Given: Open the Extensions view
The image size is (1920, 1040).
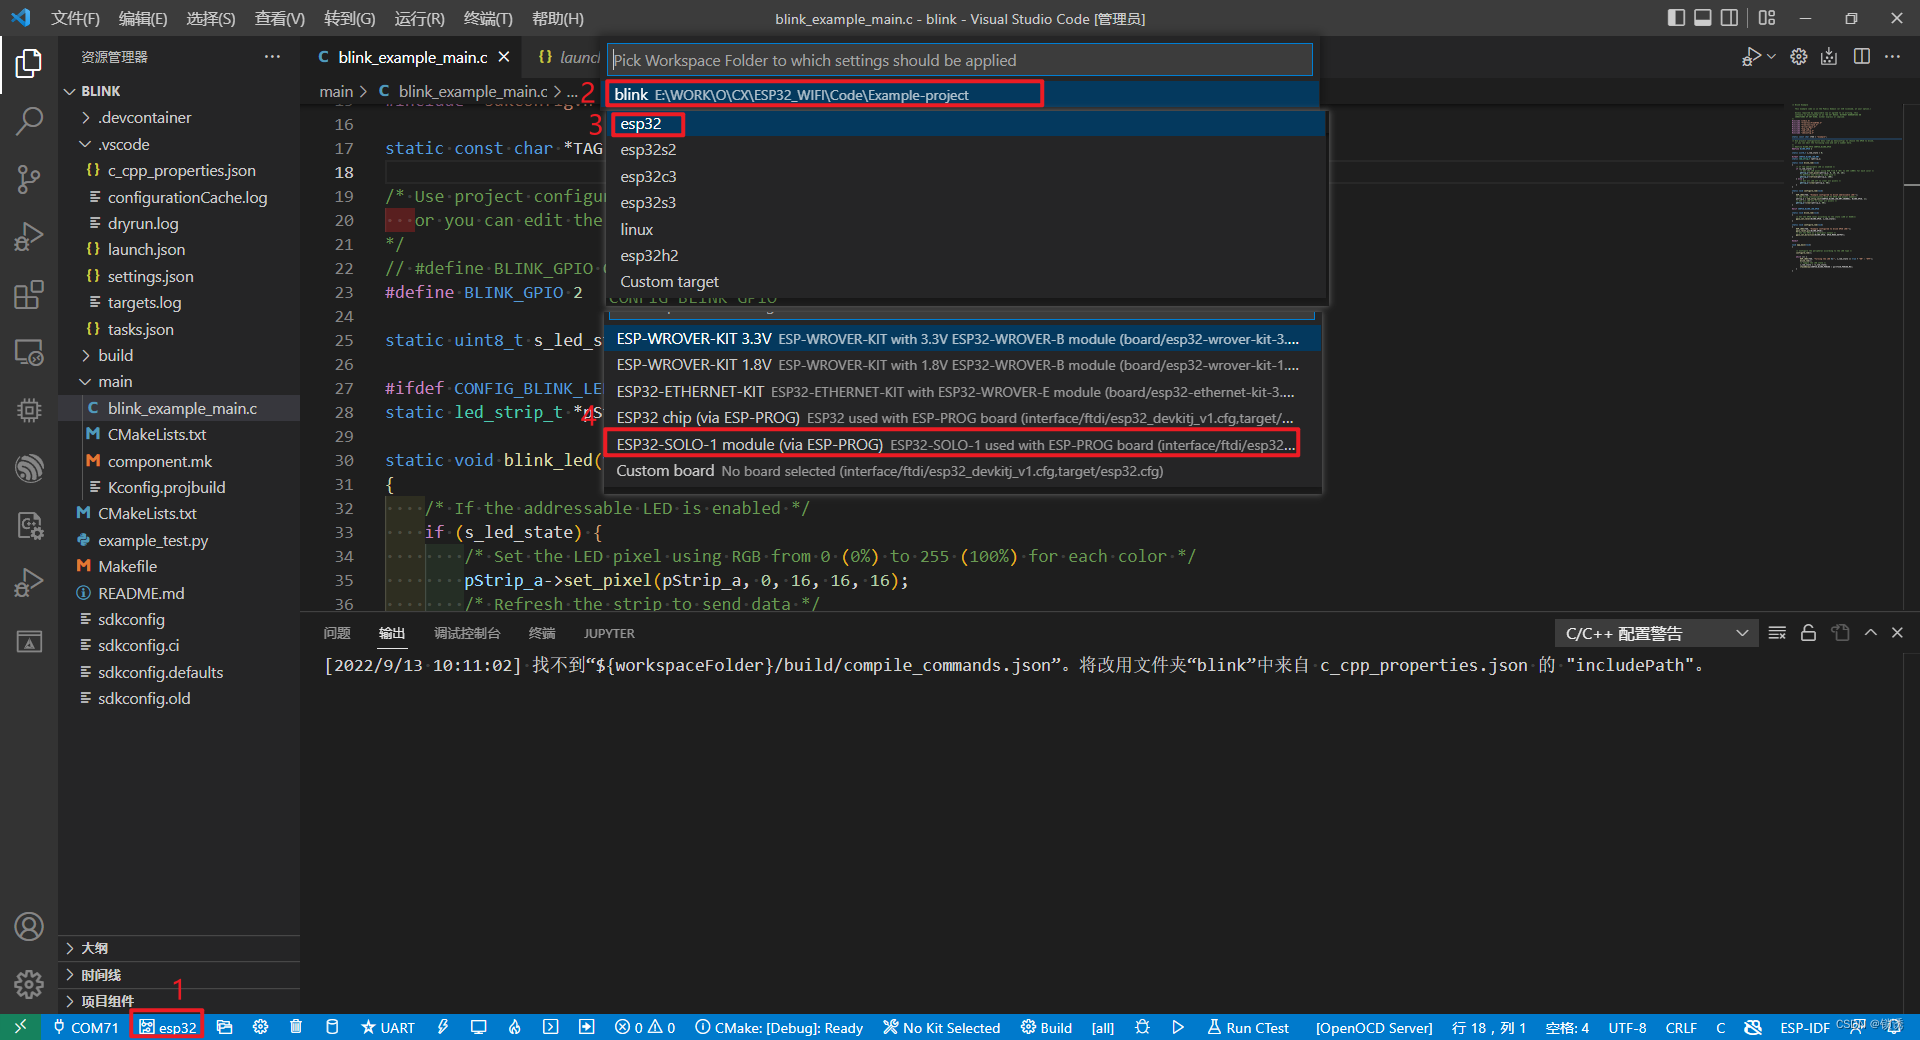Looking at the screenshot, I should [x=29, y=295].
